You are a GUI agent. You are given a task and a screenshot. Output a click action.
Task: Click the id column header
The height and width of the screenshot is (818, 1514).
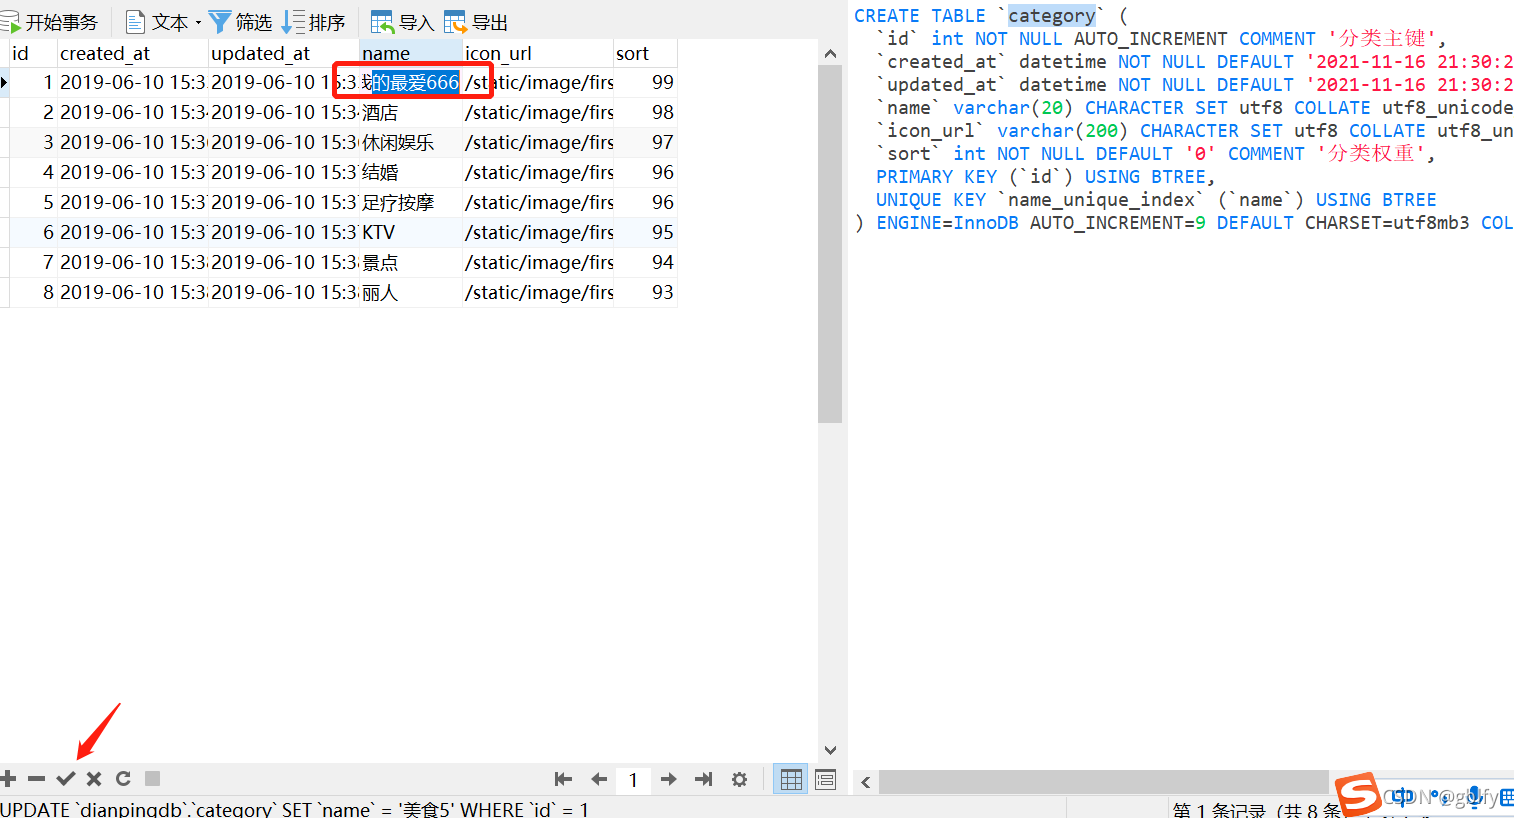point(33,53)
